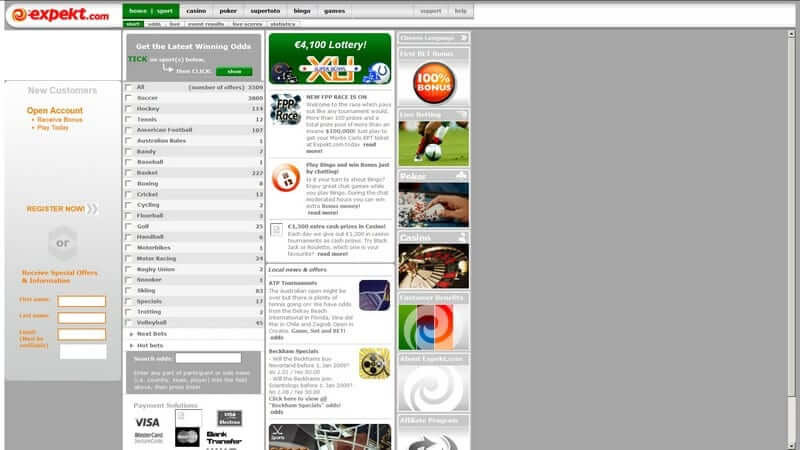Tick the Golf checkbox
The width and height of the screenshot is (800, 450).
[x=129, y=227]
